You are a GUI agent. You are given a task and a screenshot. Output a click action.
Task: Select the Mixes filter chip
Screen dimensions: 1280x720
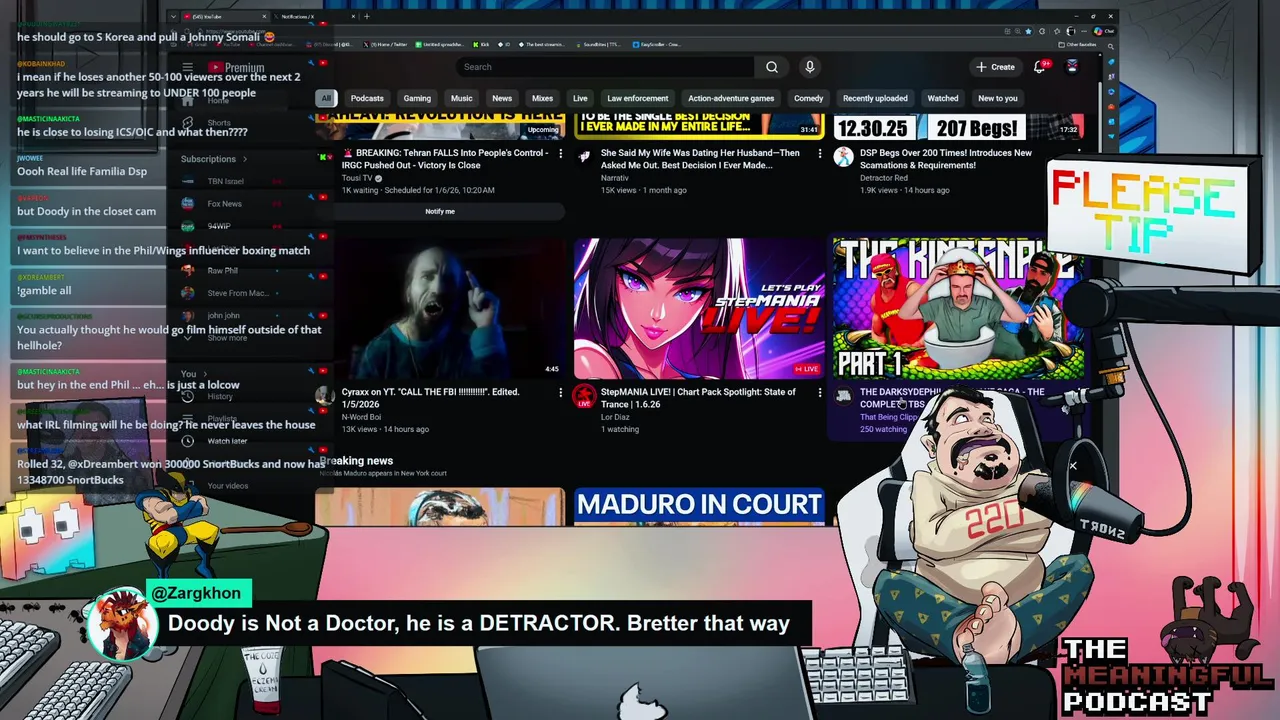pyautogui.click(x=542, y=98)
